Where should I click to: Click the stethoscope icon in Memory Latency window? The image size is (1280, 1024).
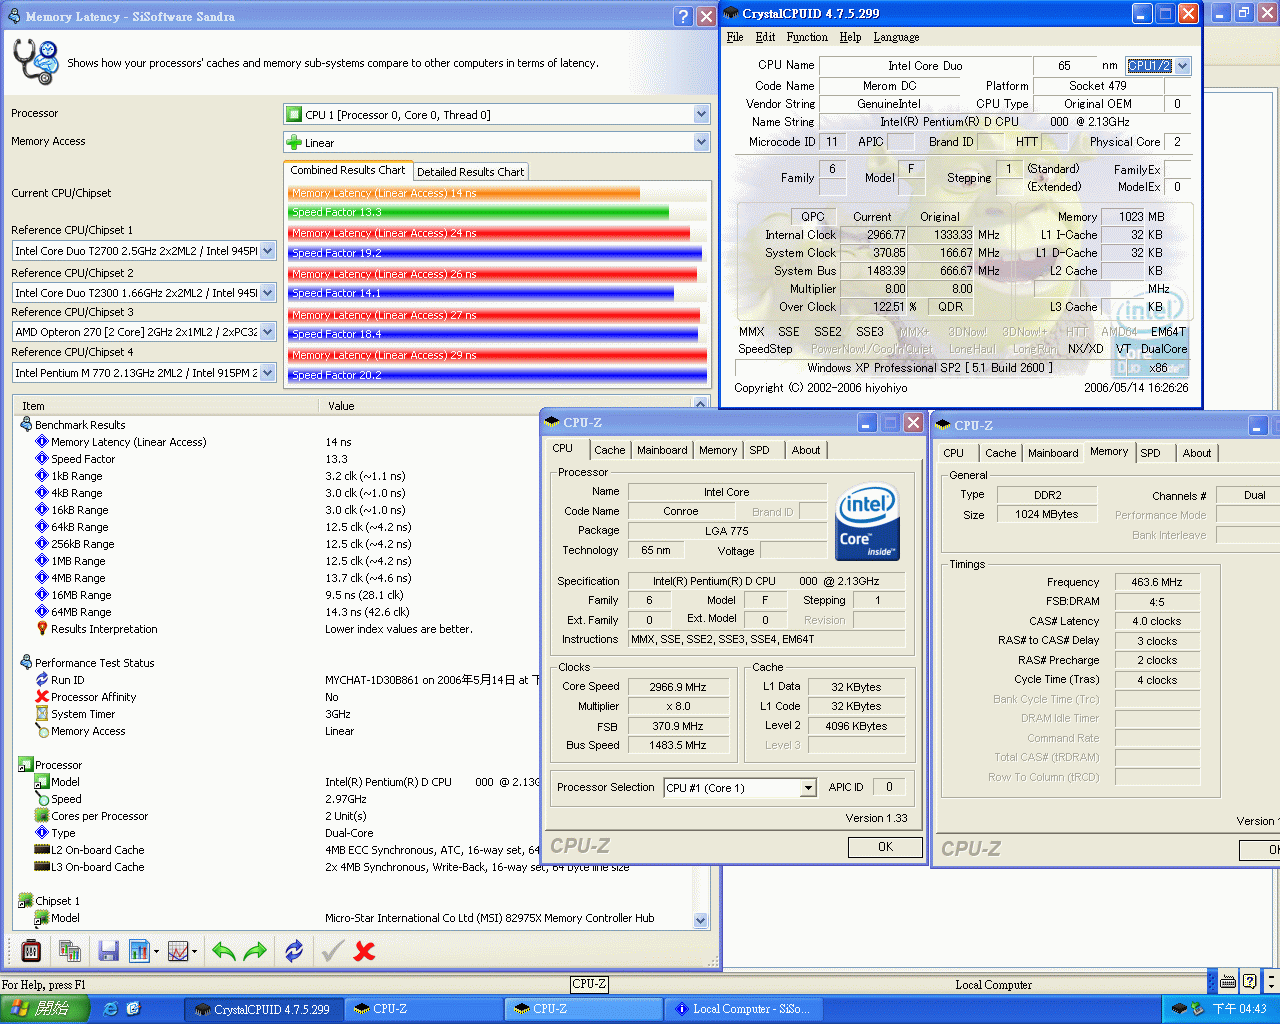[x=36, y=62]
